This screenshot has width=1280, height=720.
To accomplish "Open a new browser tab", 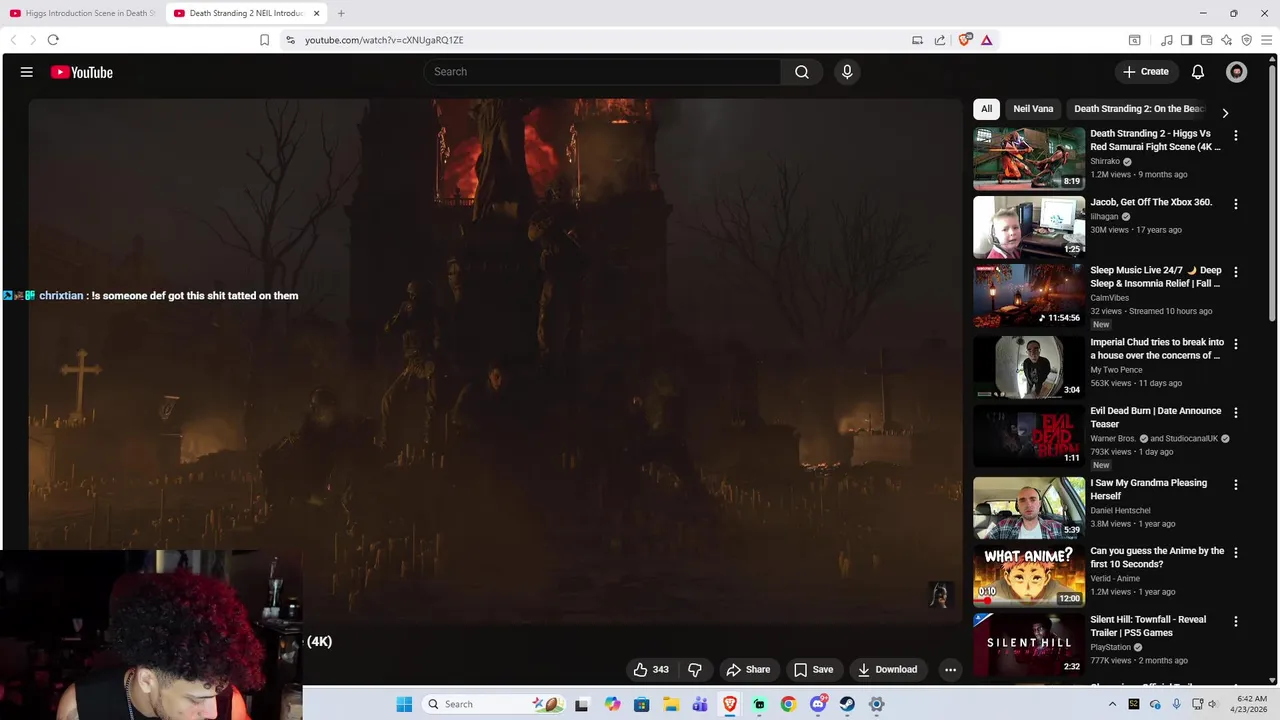I will point(341,13).
